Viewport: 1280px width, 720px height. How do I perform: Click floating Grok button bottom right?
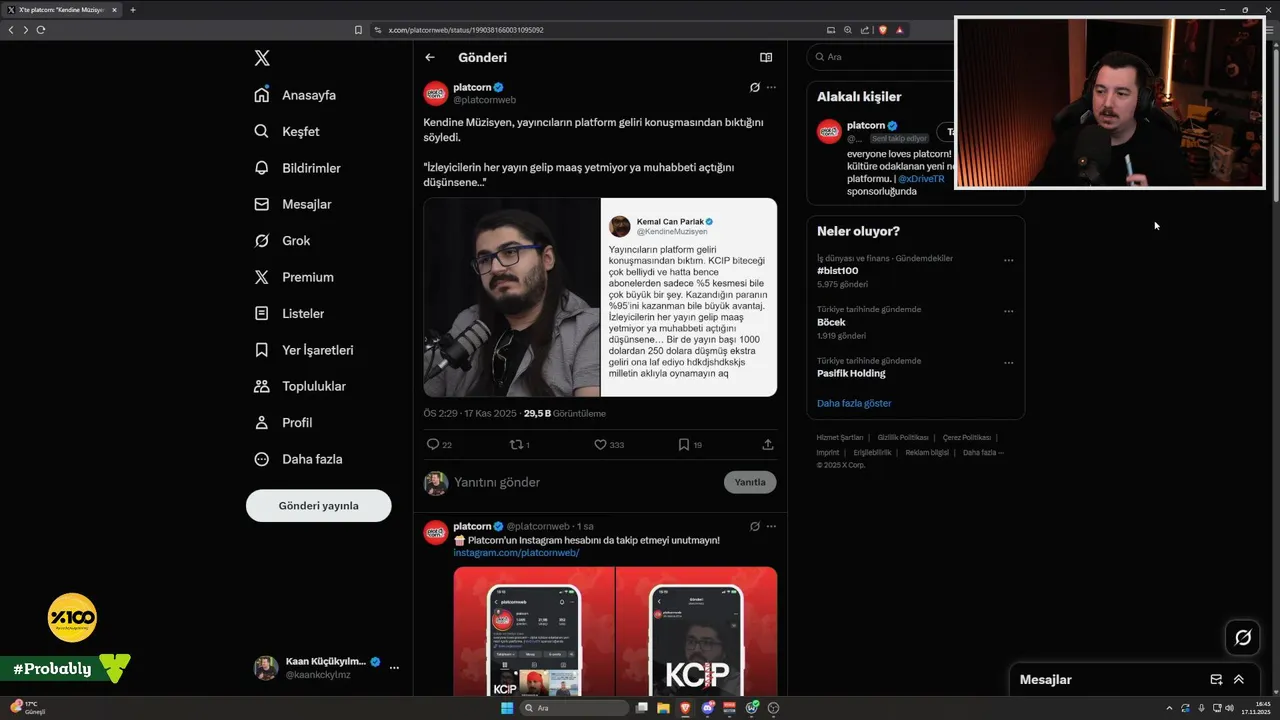pyautogui.click(x=1243, y=637)
